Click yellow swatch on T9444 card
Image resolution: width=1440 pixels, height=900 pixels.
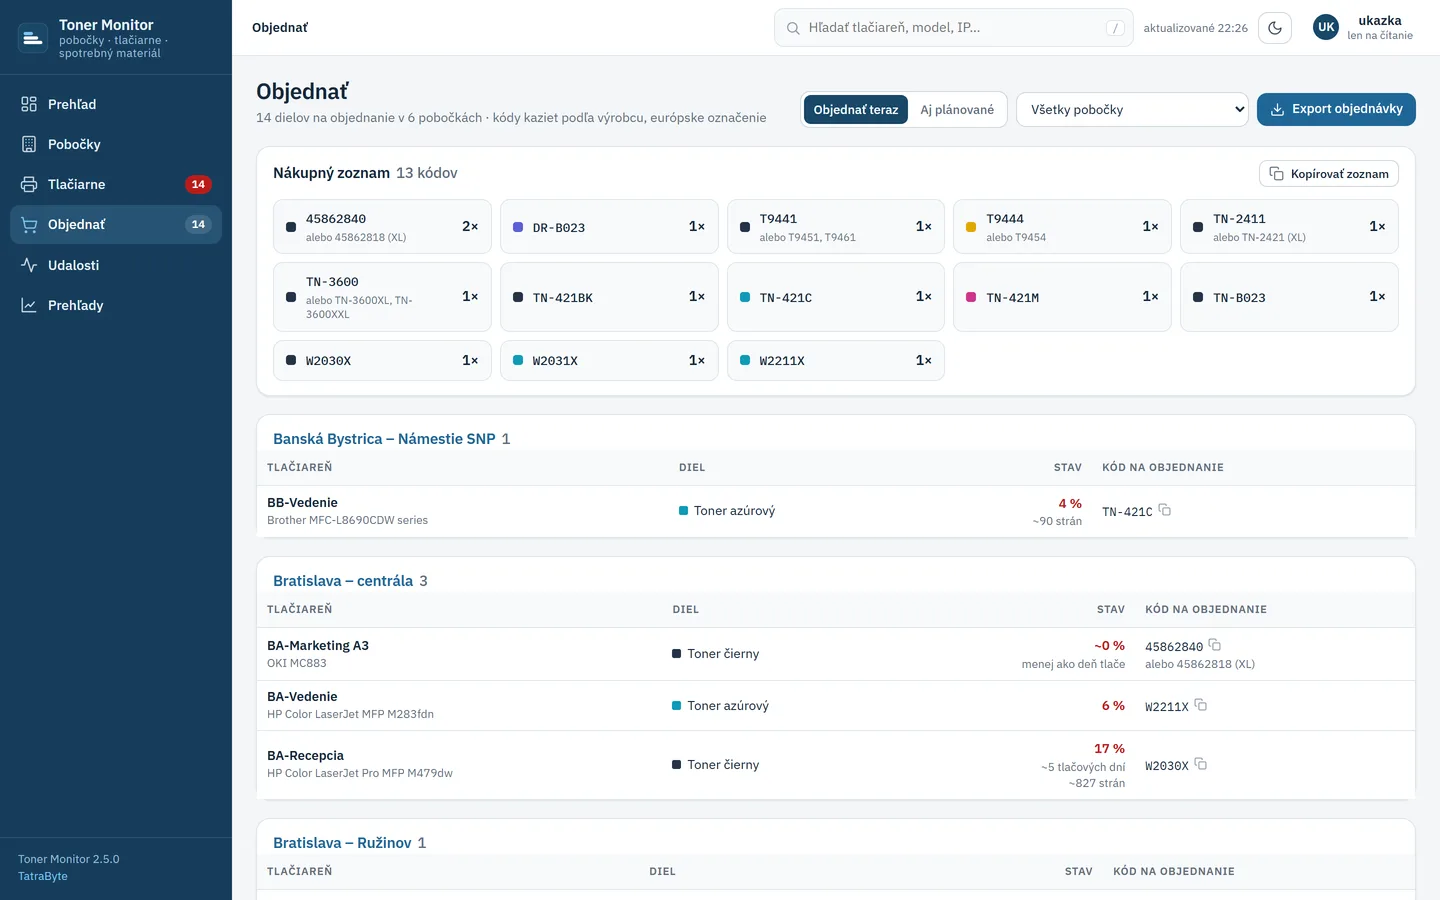point(971,227)
